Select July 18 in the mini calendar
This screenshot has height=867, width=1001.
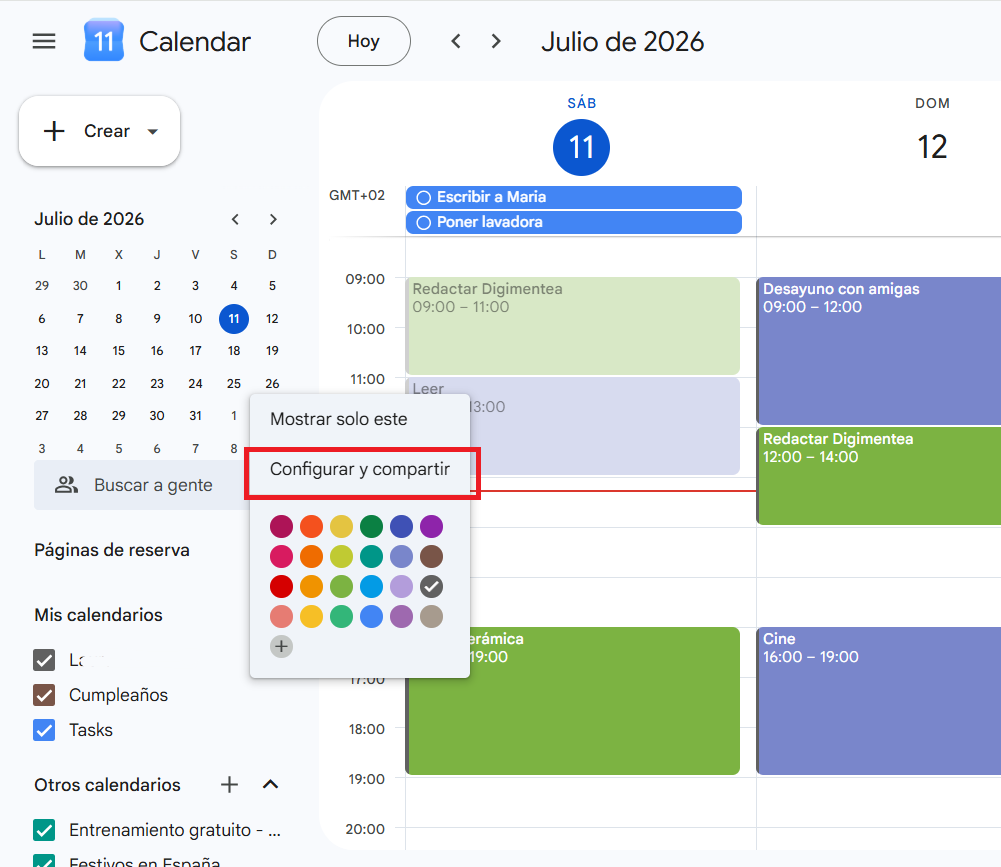click(234, 351)
